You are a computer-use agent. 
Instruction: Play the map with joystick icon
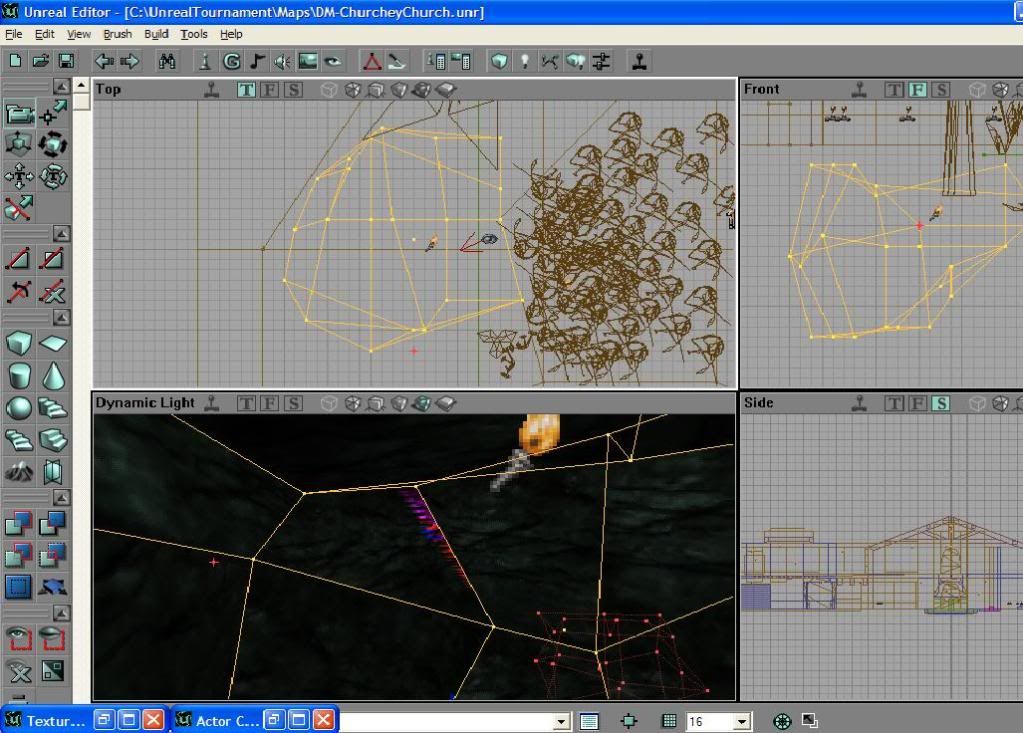[x=639, y=61]
